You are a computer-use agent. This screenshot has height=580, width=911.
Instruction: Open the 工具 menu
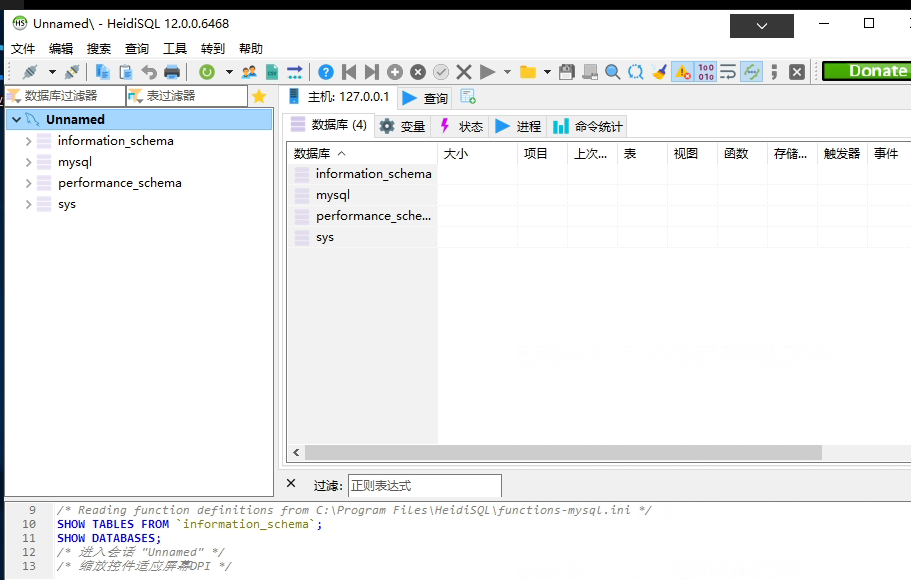pos(175,49)
